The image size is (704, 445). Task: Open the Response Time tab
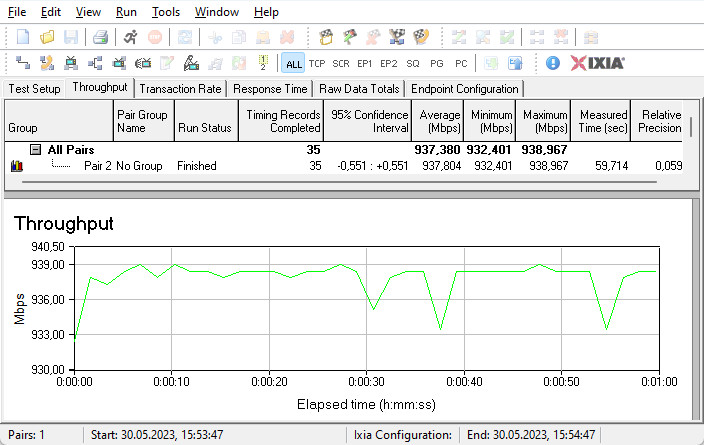click(270, 89)
